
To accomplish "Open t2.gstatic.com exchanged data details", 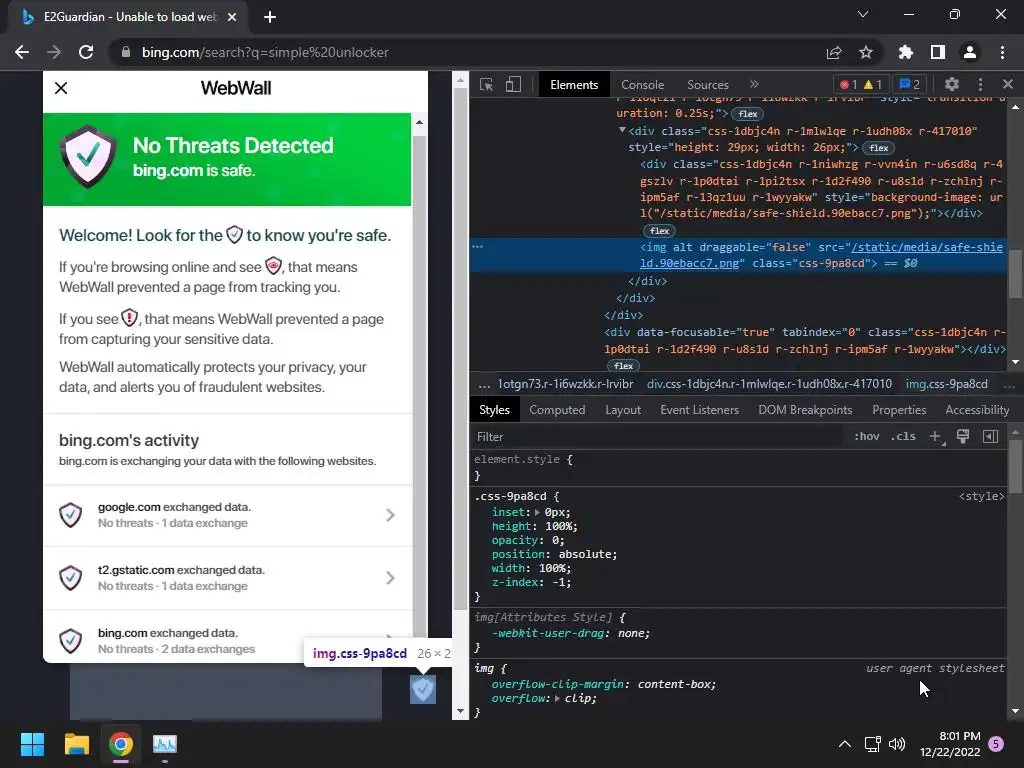I will click(x=227, y=578).
